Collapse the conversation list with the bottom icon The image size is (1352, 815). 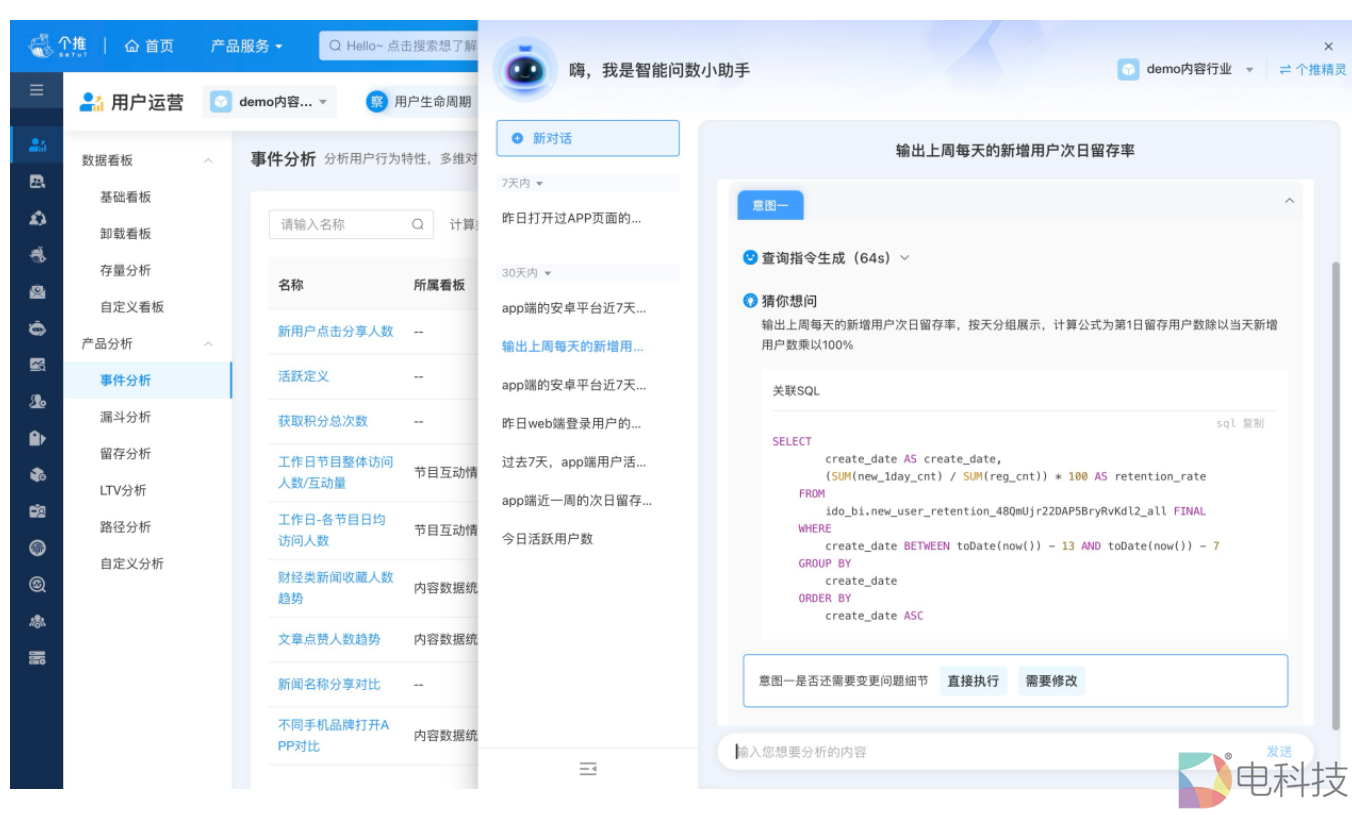(588, 769)
